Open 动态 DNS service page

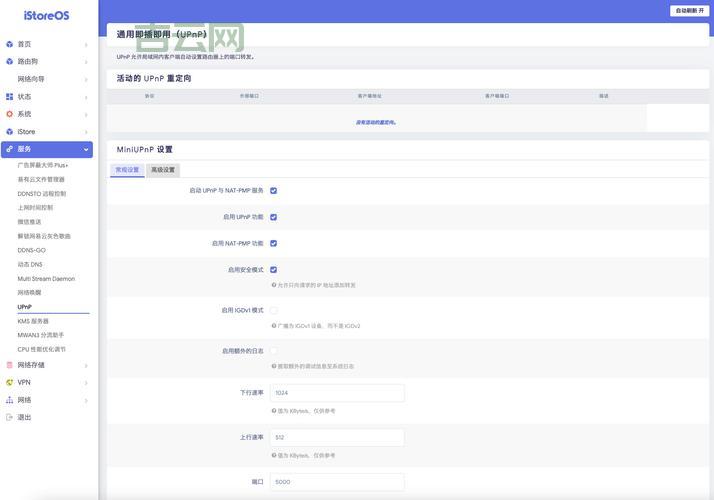click(x=30, y=264)
